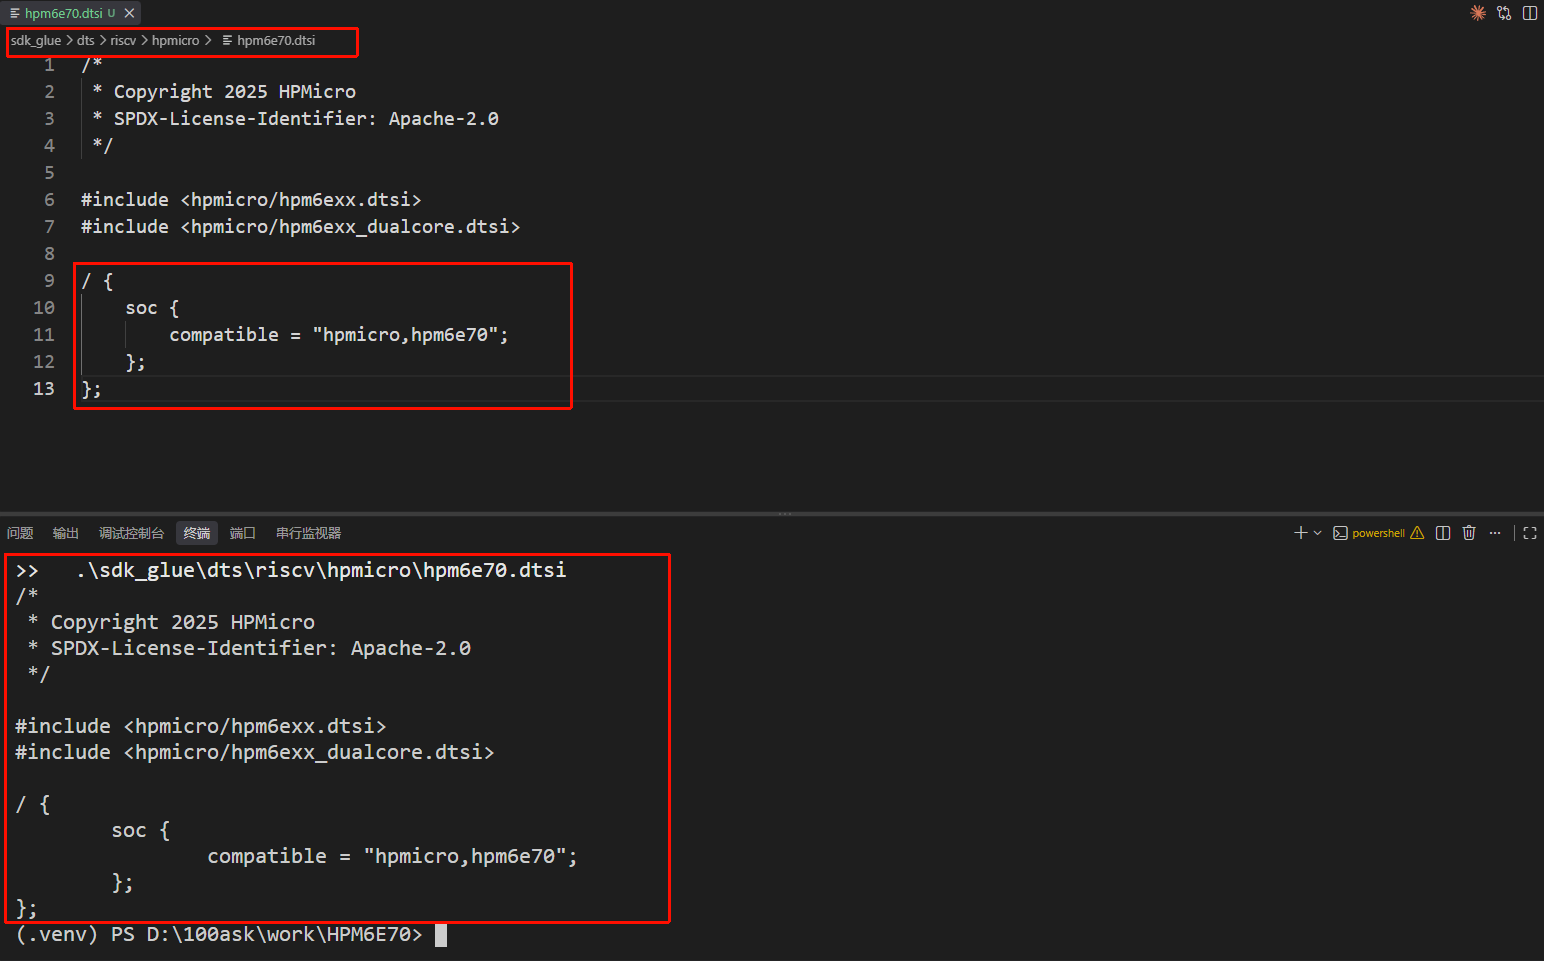Open the 调试控制台 panel tab
The image size is (1544, 961).
pyautogui.click(x=131, y=533)
